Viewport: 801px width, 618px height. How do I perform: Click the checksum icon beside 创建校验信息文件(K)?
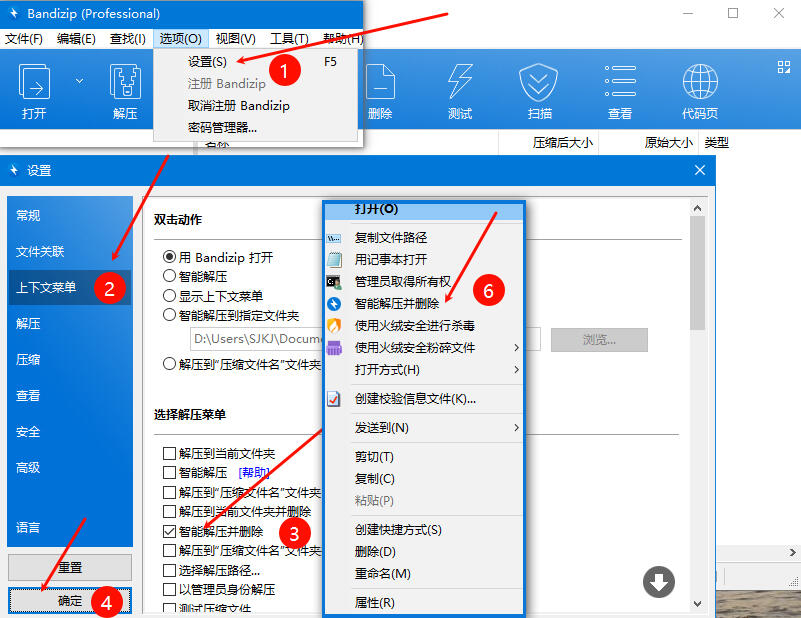pos(334,398)
